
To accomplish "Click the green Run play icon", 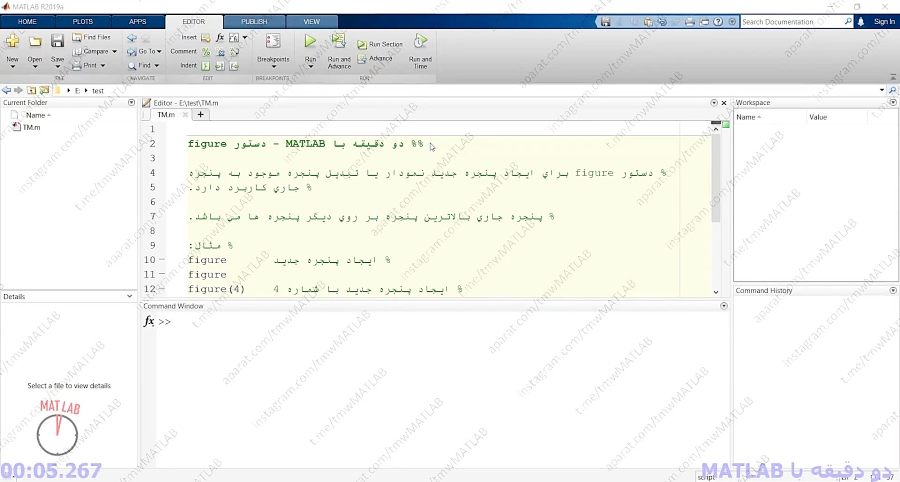I will [311, 41].
